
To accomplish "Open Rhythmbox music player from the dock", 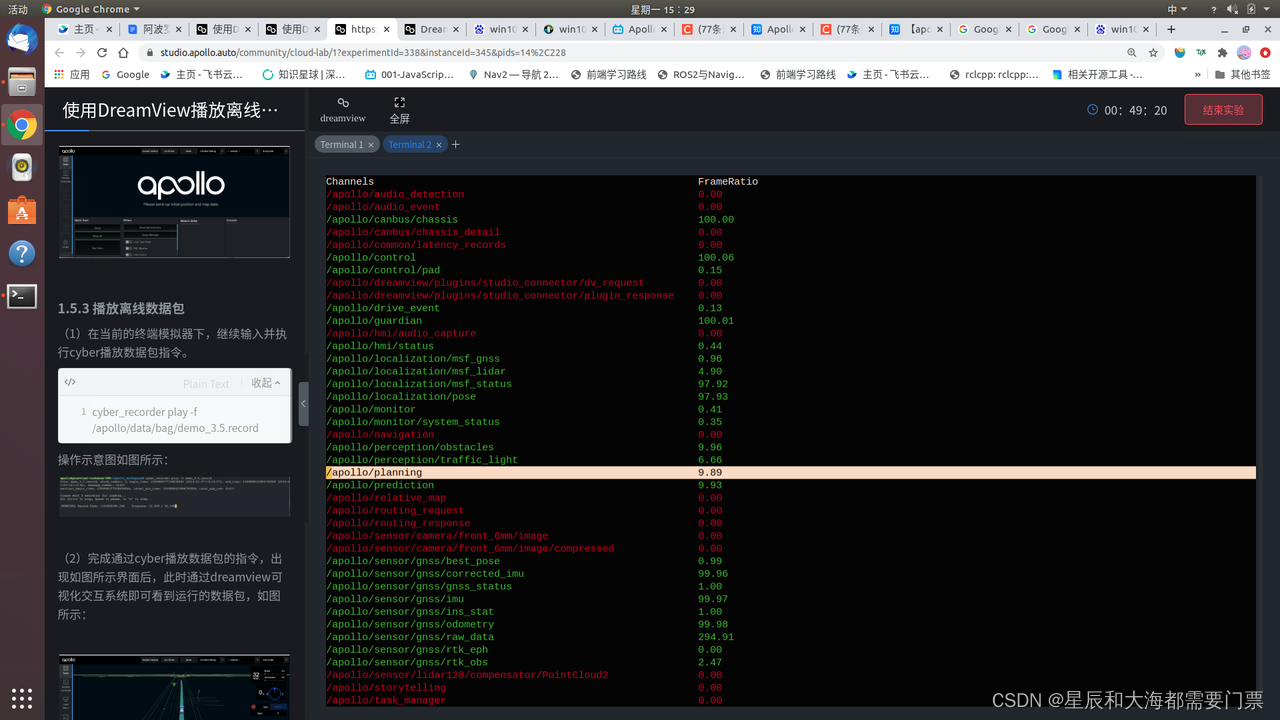I will pos(22,168).
